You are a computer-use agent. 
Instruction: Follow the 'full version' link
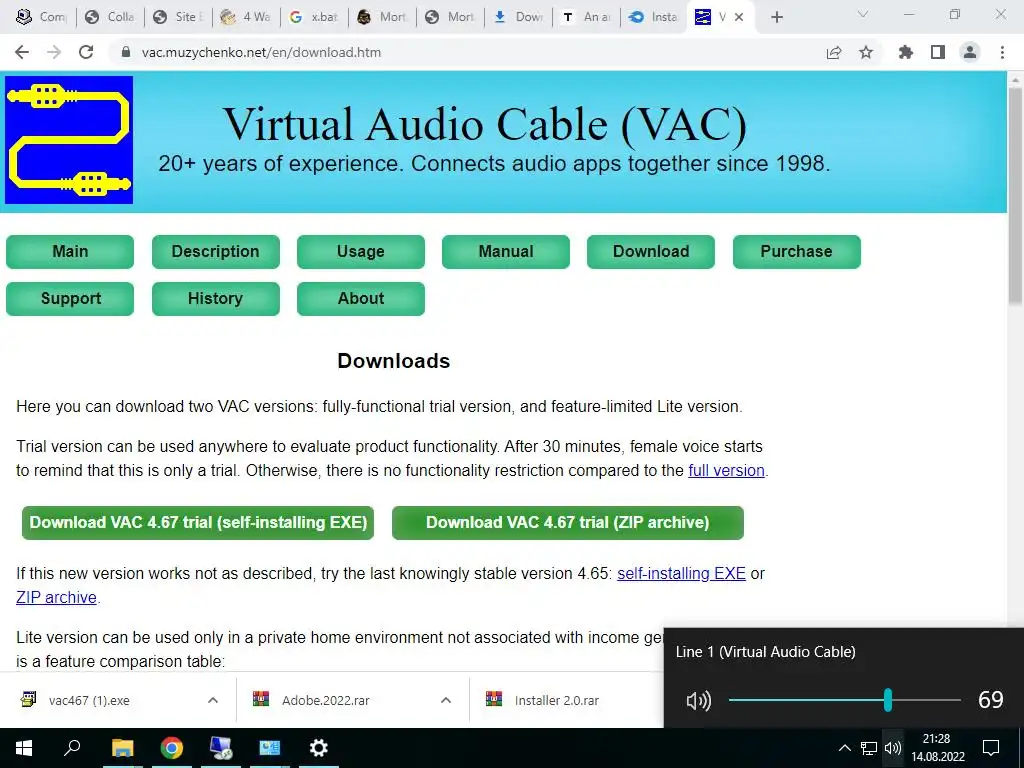click(x=726, y=470)
